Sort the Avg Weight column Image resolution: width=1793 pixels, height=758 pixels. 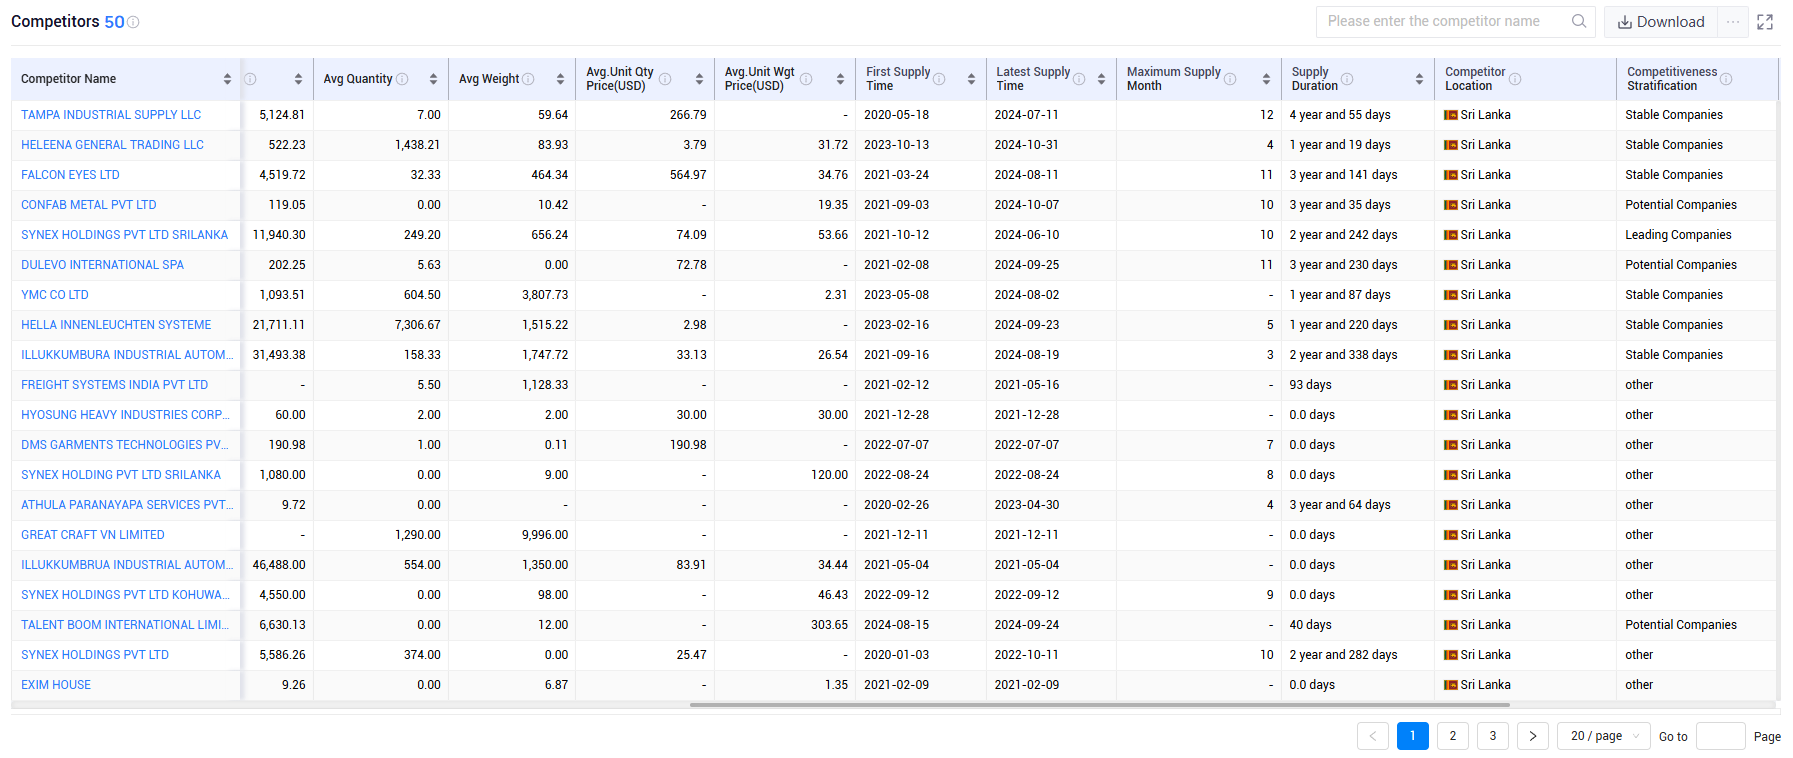pyautogui.click(x=560, y=79)
